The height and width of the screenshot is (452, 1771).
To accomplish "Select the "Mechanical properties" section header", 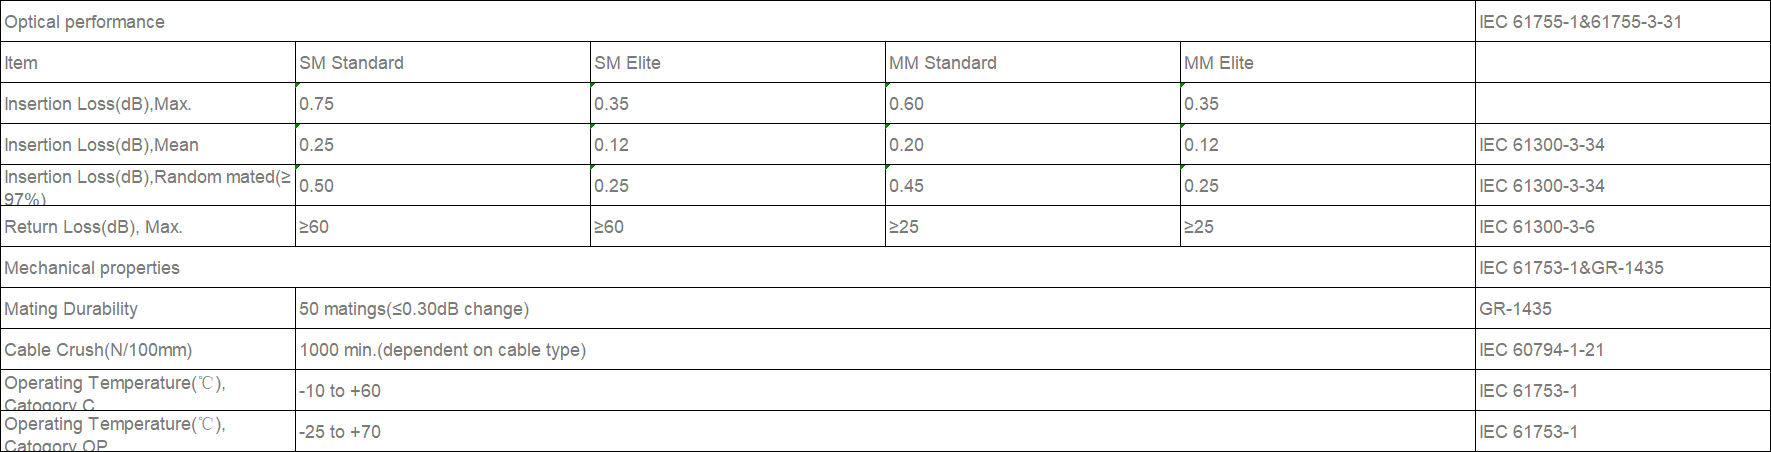I will pyautogui.click(x=92, y=268).
